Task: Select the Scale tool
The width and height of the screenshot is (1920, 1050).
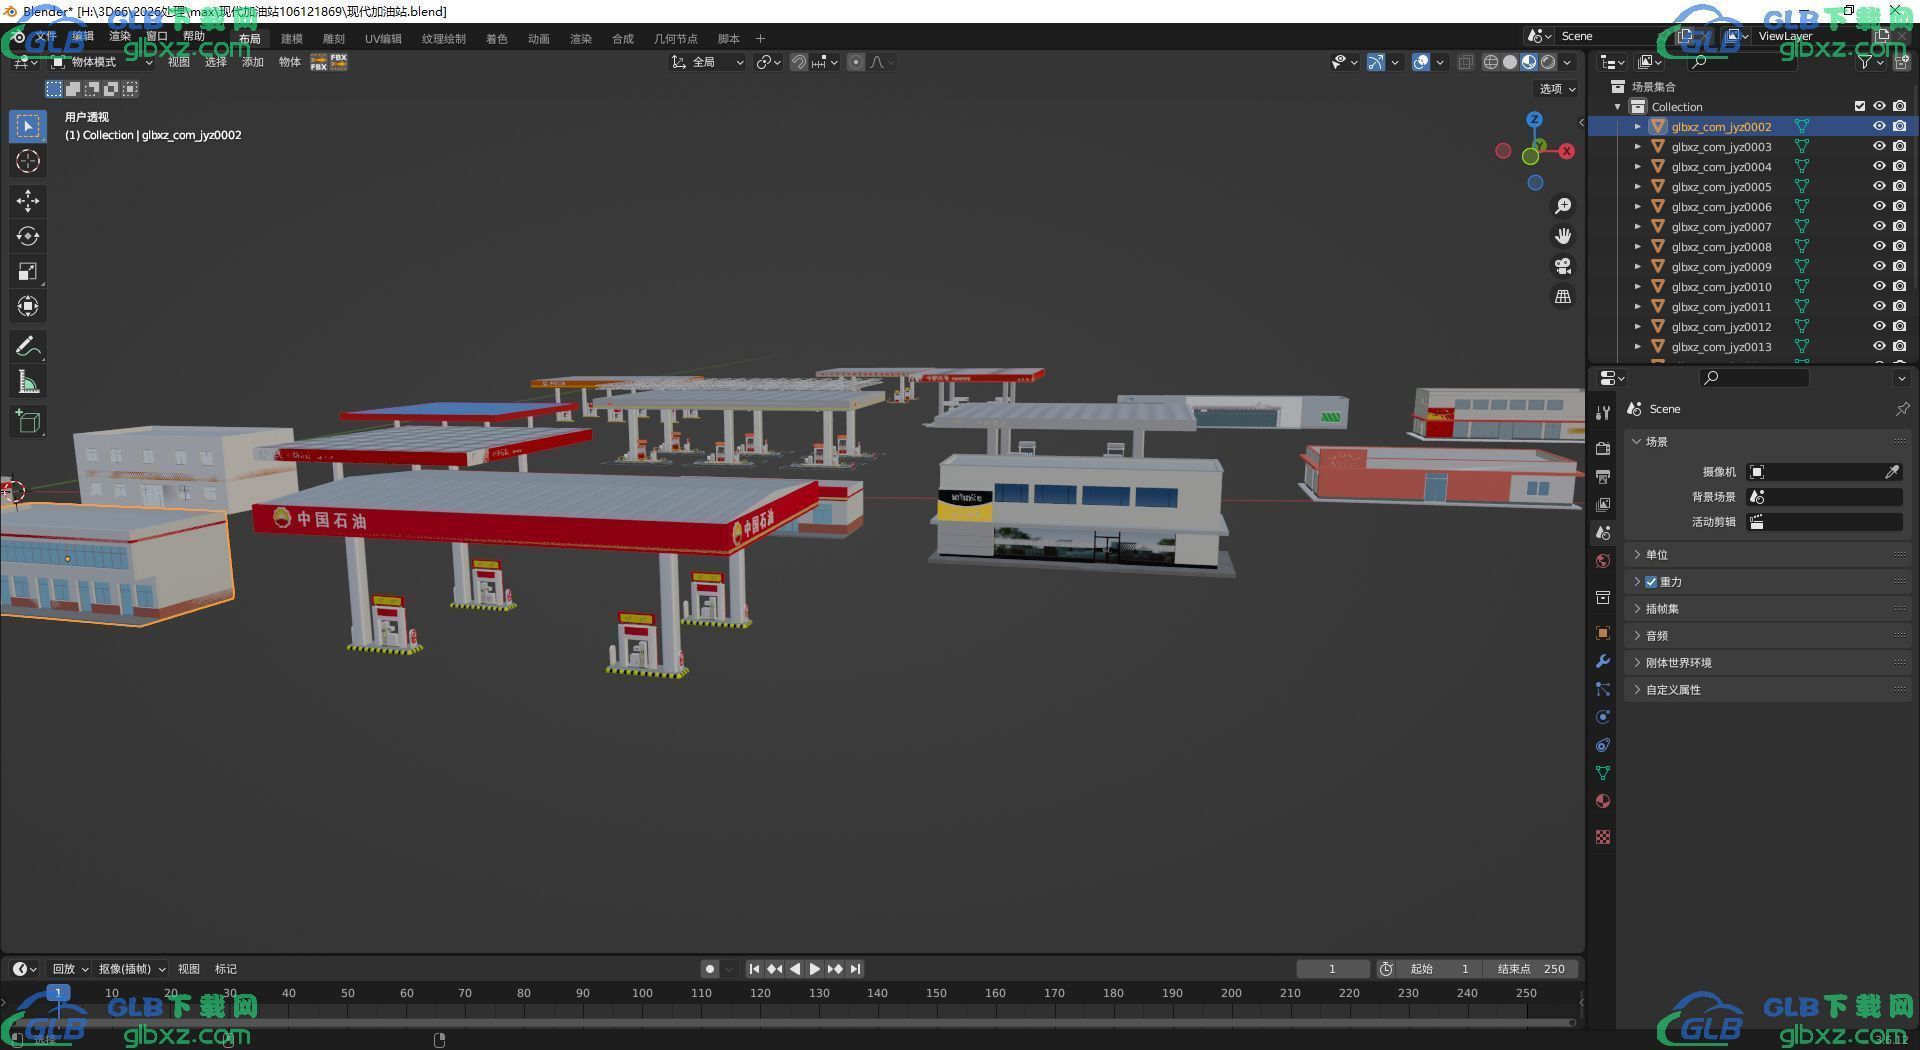Action: pyautogui.click(x=28, y=271)
